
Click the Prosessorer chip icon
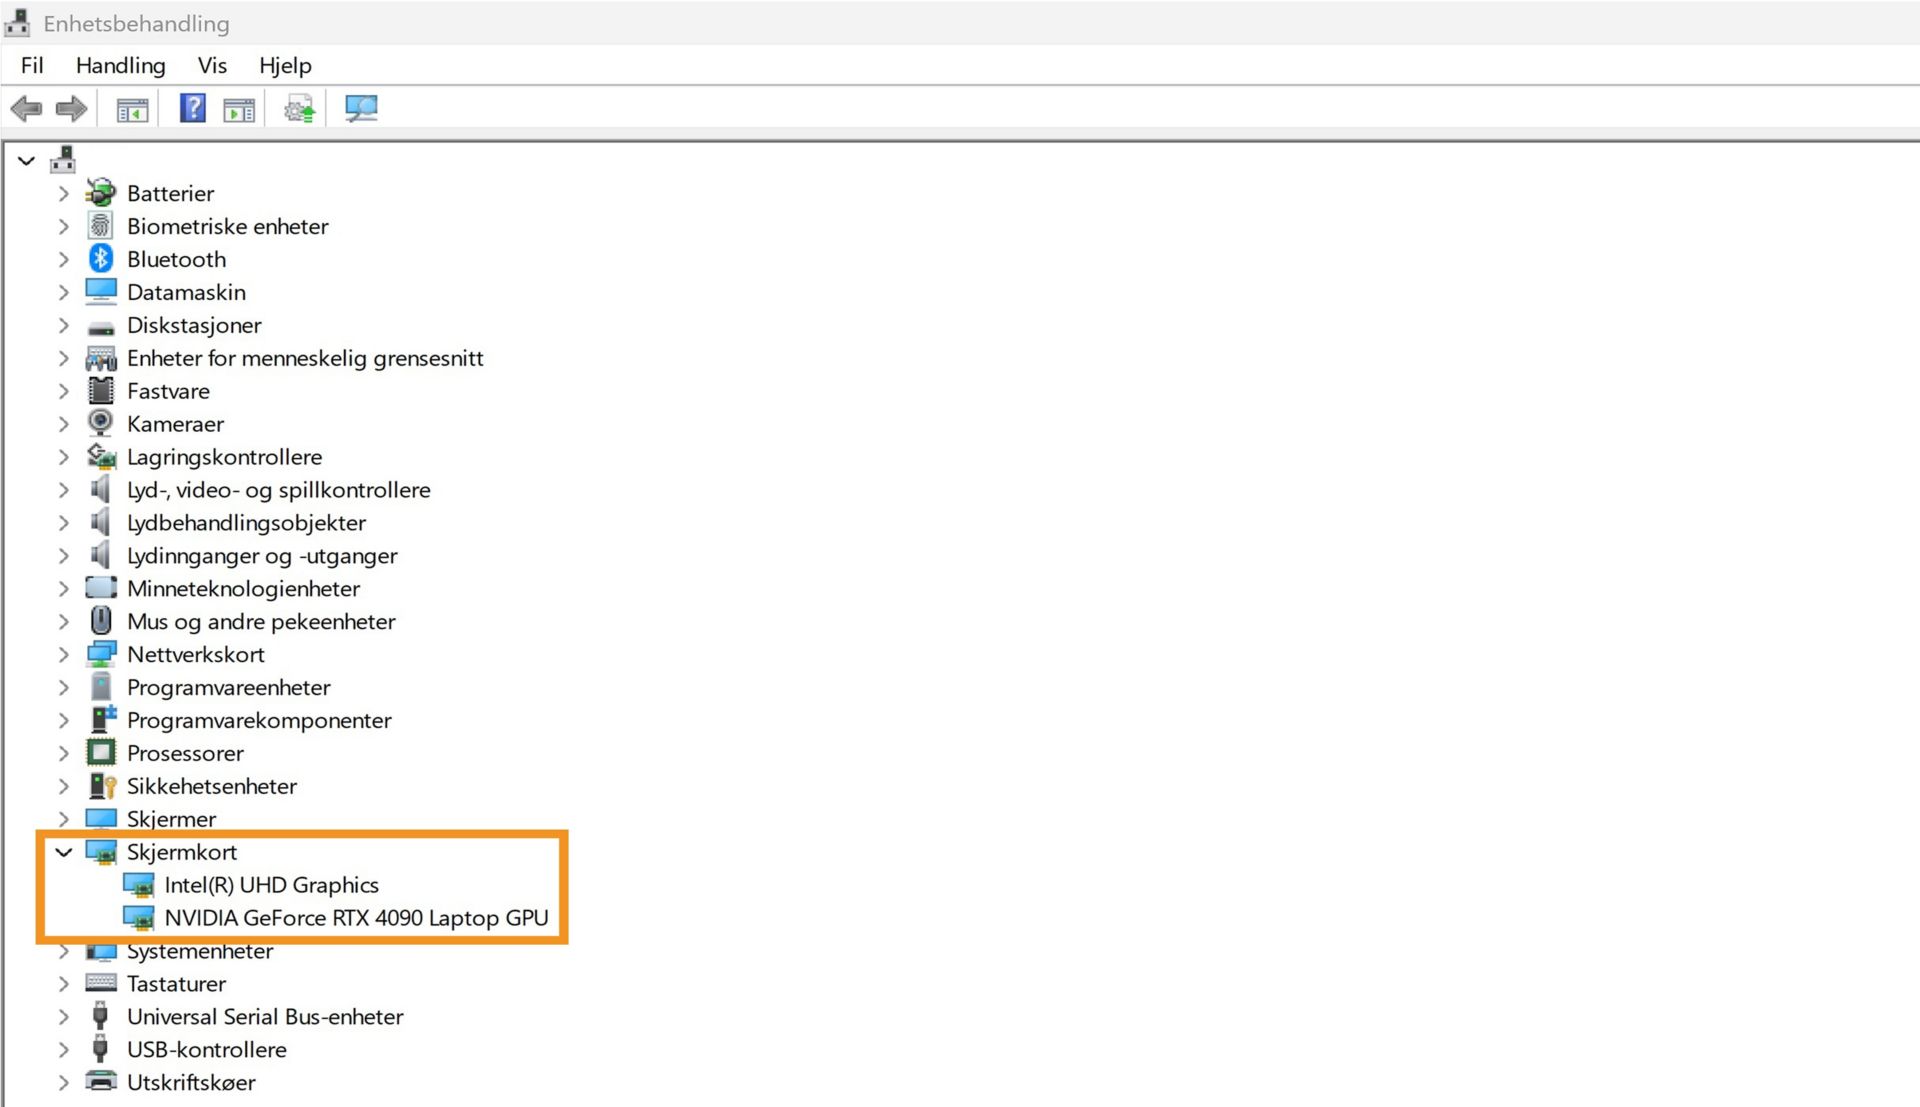(101, 752)
